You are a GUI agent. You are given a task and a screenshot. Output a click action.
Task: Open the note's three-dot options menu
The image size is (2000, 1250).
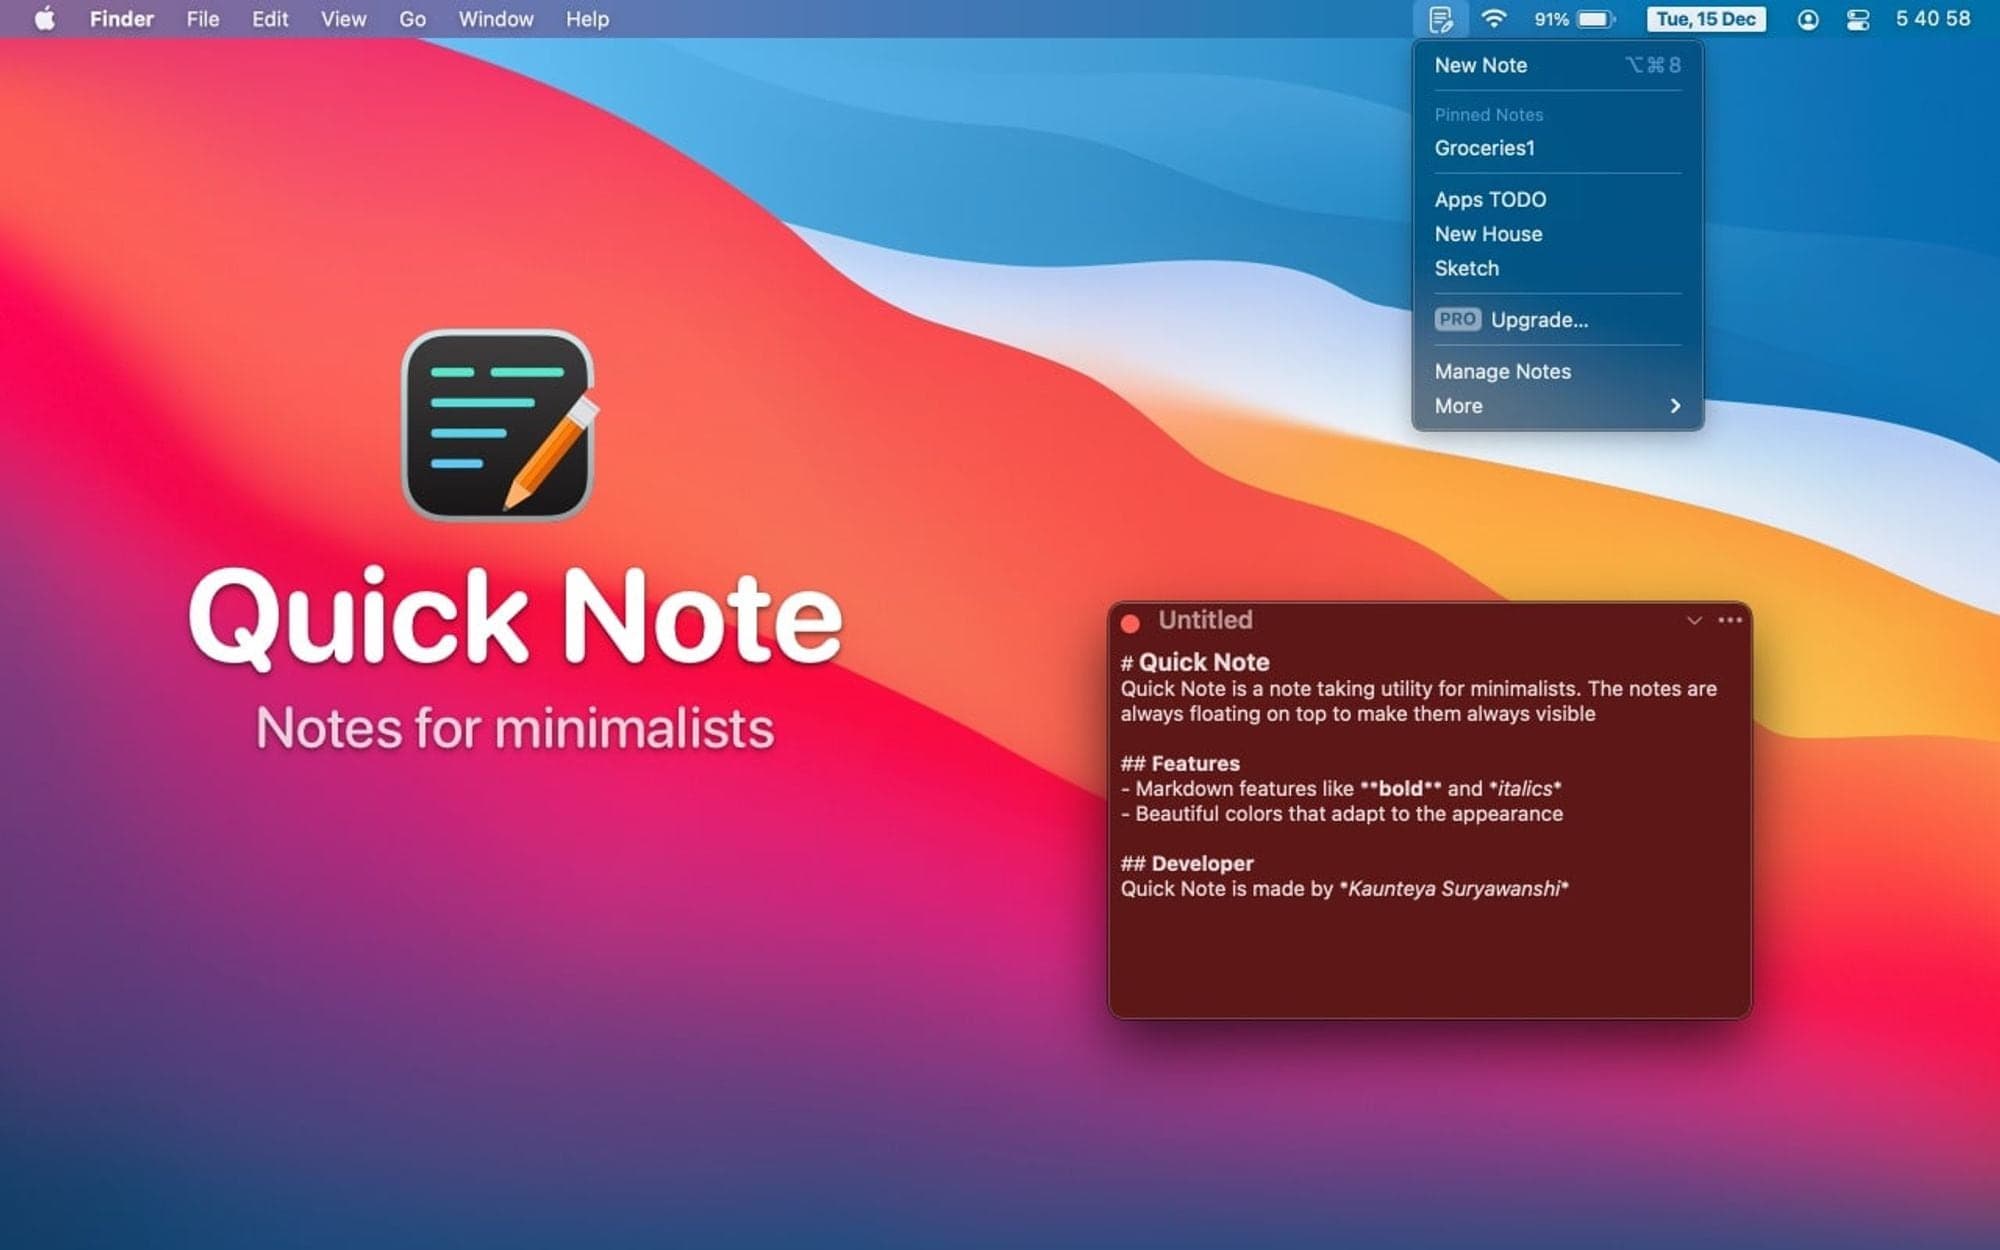pyautogui.click(x=1730, y=620)
